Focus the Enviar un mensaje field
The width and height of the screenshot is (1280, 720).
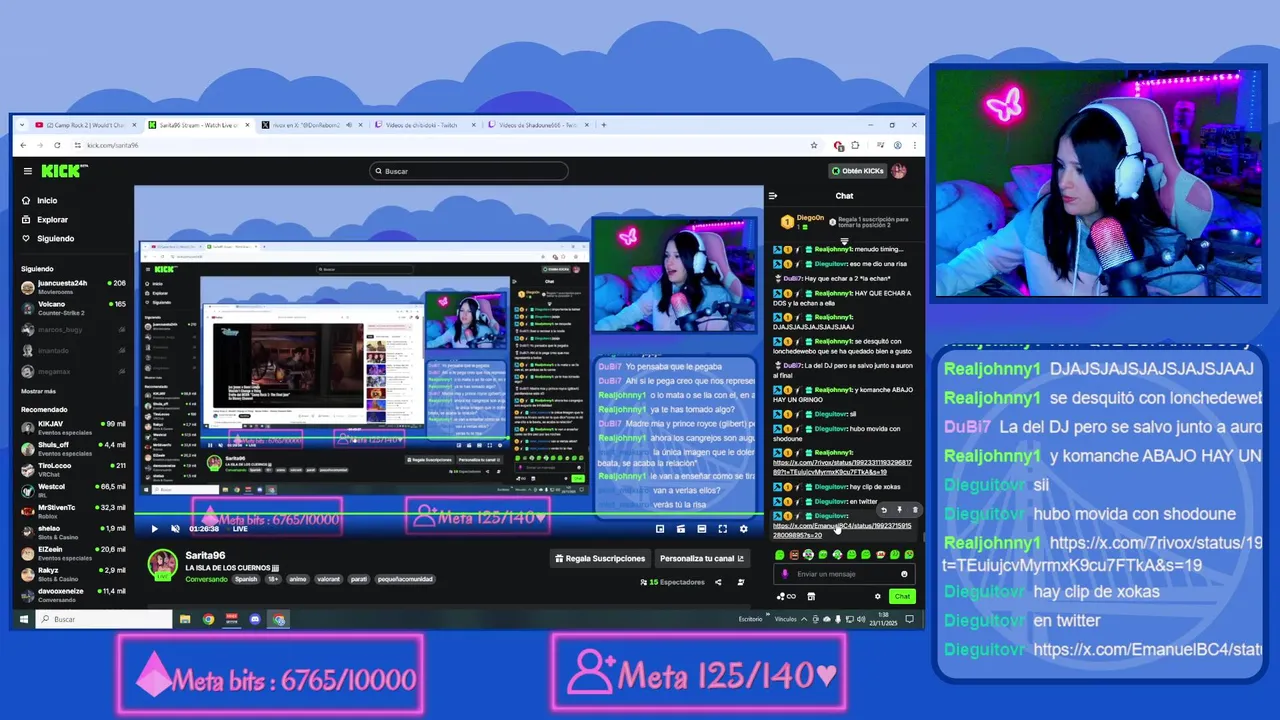[x=843, y=574]
